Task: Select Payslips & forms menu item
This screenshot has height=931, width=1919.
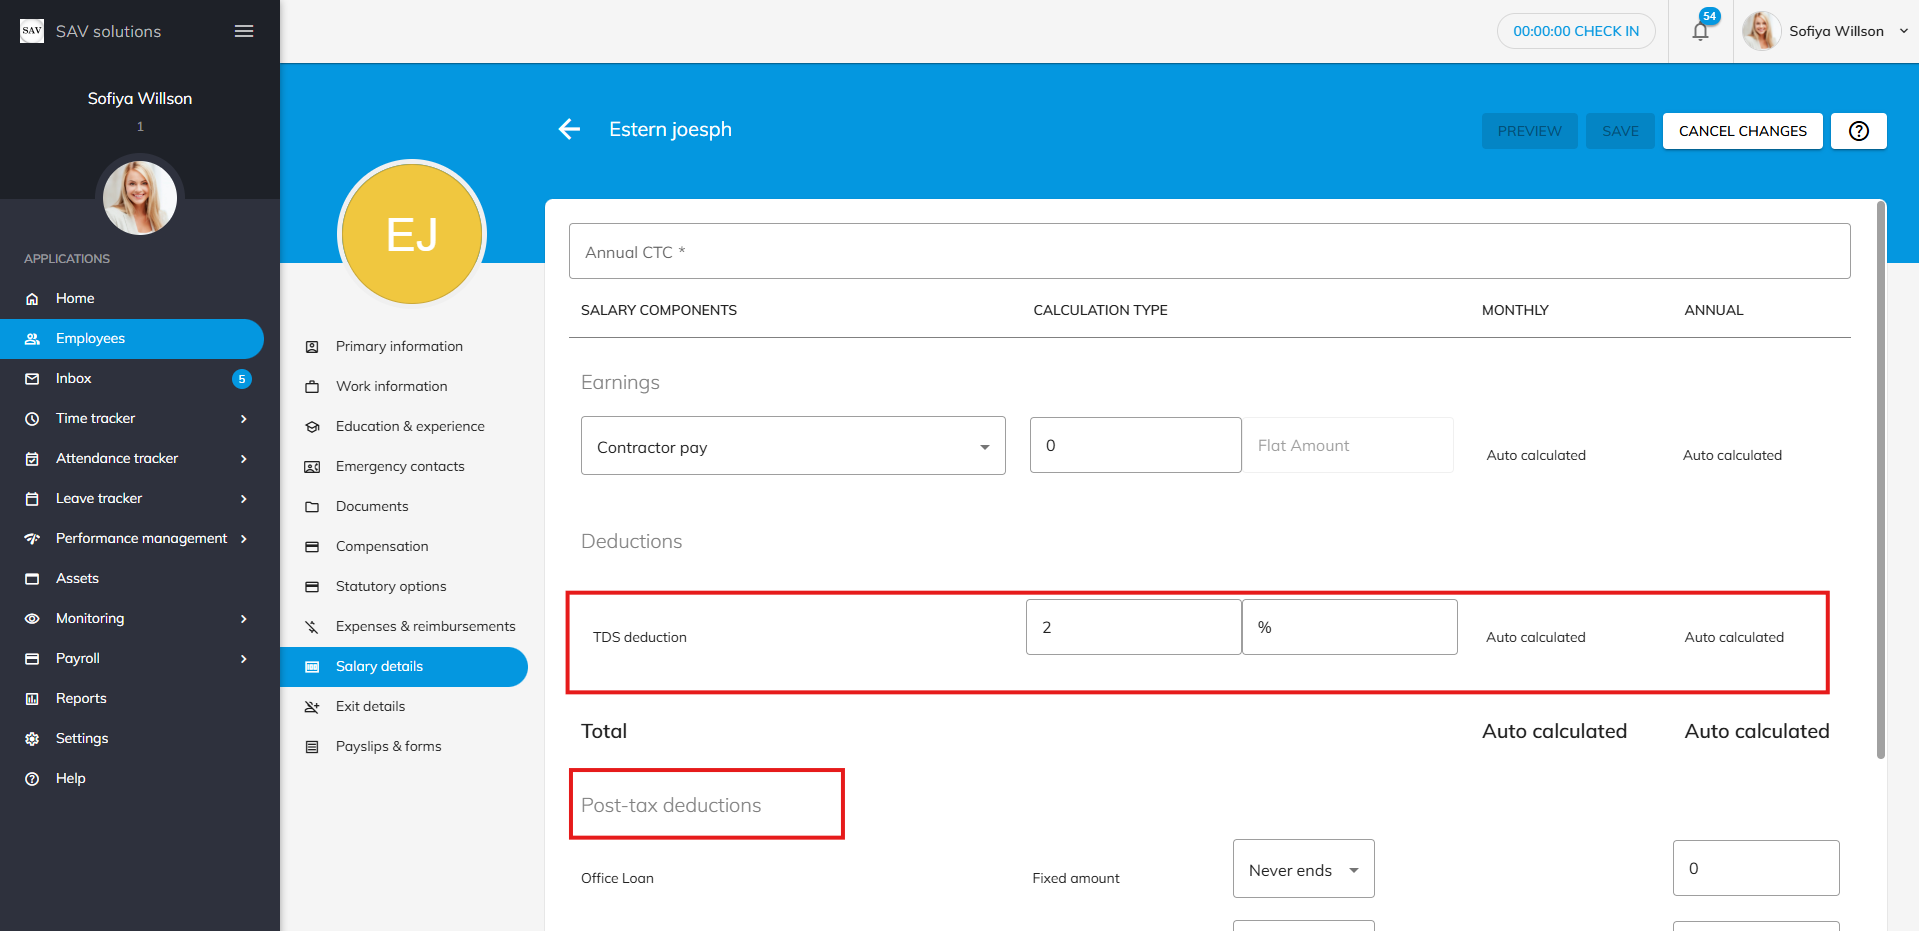Action: [388, 746]
